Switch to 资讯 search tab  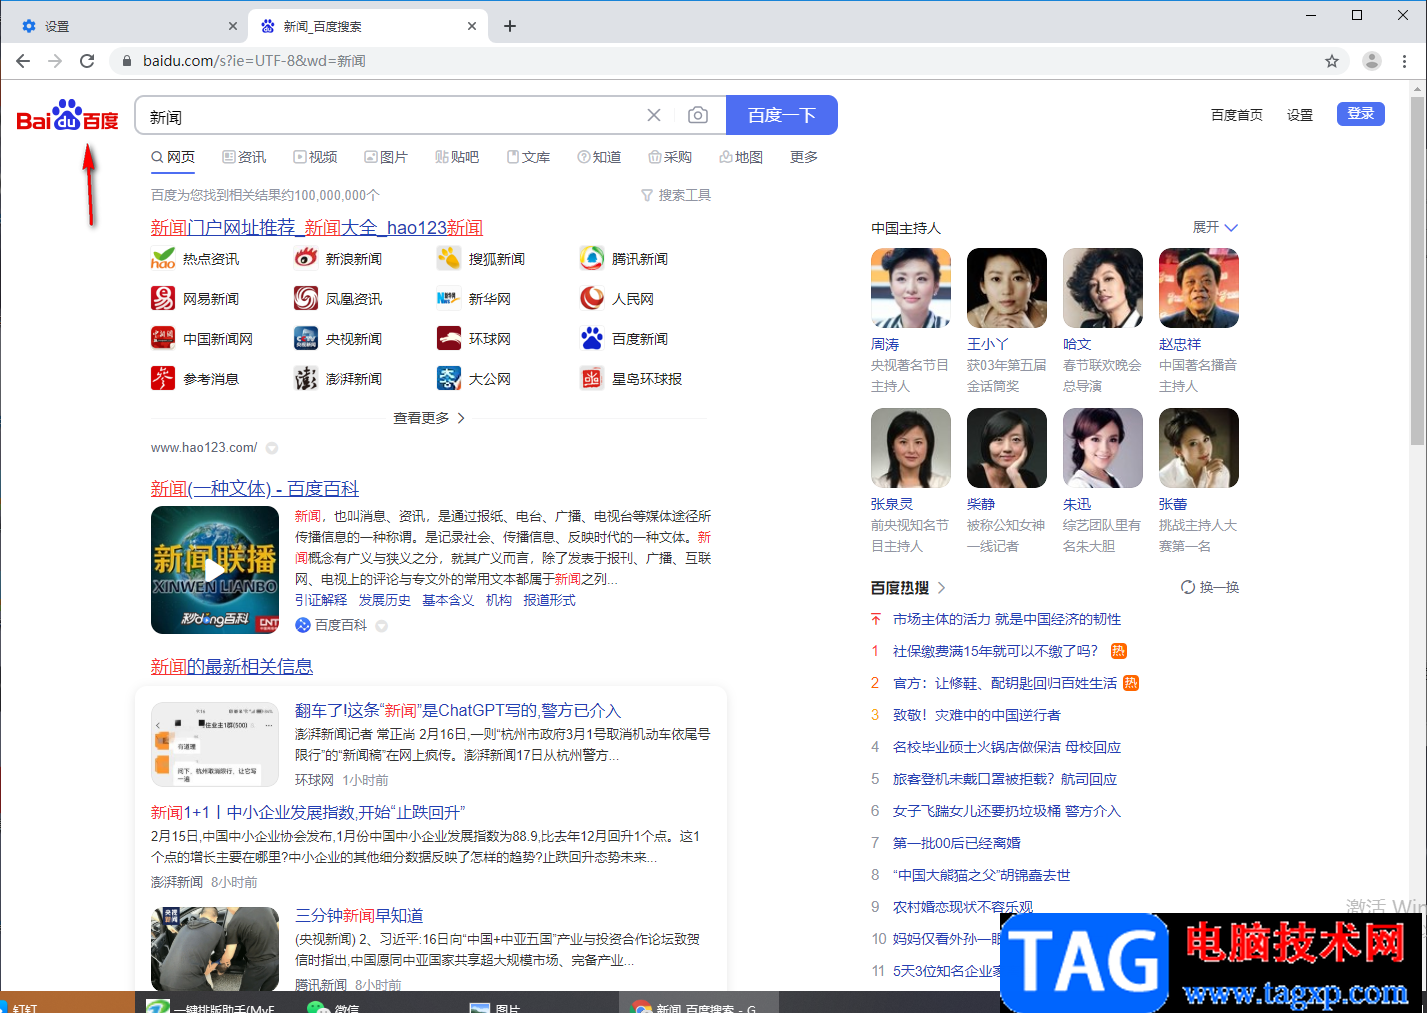click(x=244, y=157)
